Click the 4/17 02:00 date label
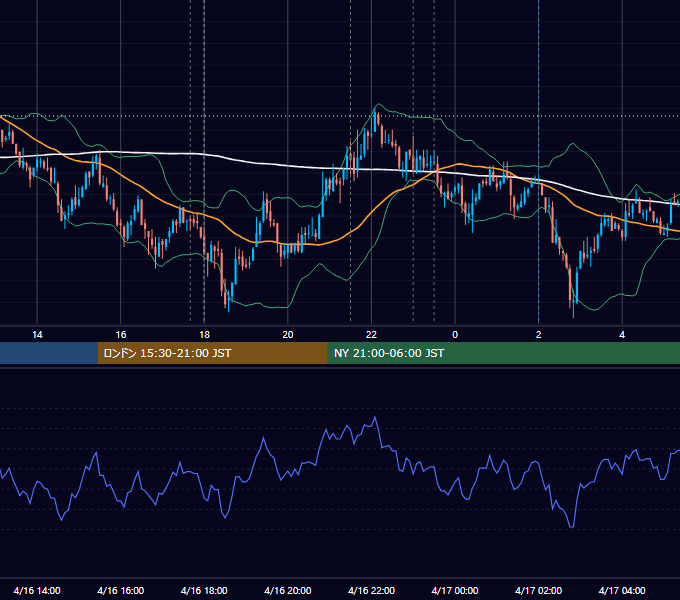 [539, 590]
